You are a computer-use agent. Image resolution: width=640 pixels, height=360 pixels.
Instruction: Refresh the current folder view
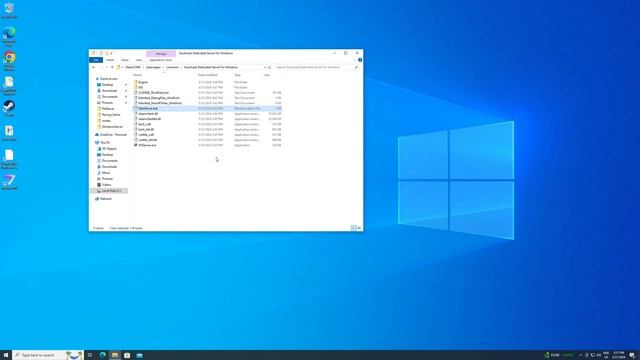pyautogui.click(x=269, y=67)
